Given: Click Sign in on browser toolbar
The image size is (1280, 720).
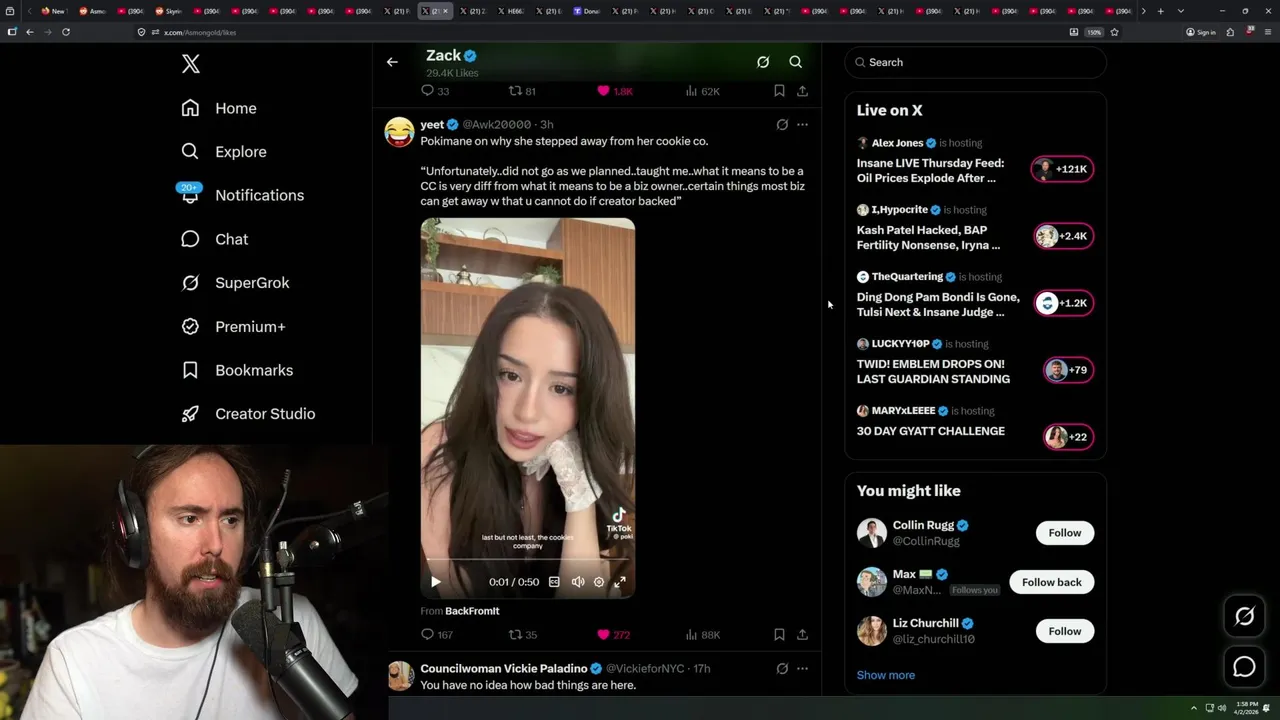Looking at the screenshot, I should click(1201, 32).
